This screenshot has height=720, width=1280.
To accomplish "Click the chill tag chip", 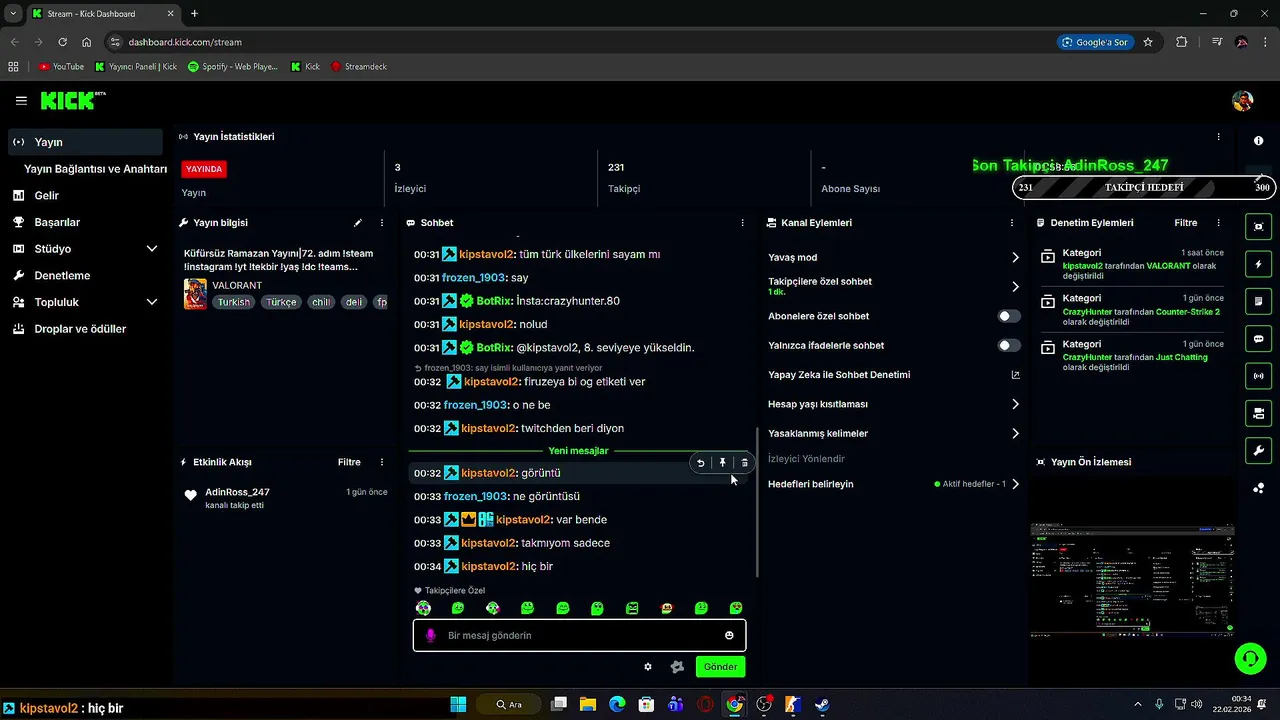I will pos(320,302).
